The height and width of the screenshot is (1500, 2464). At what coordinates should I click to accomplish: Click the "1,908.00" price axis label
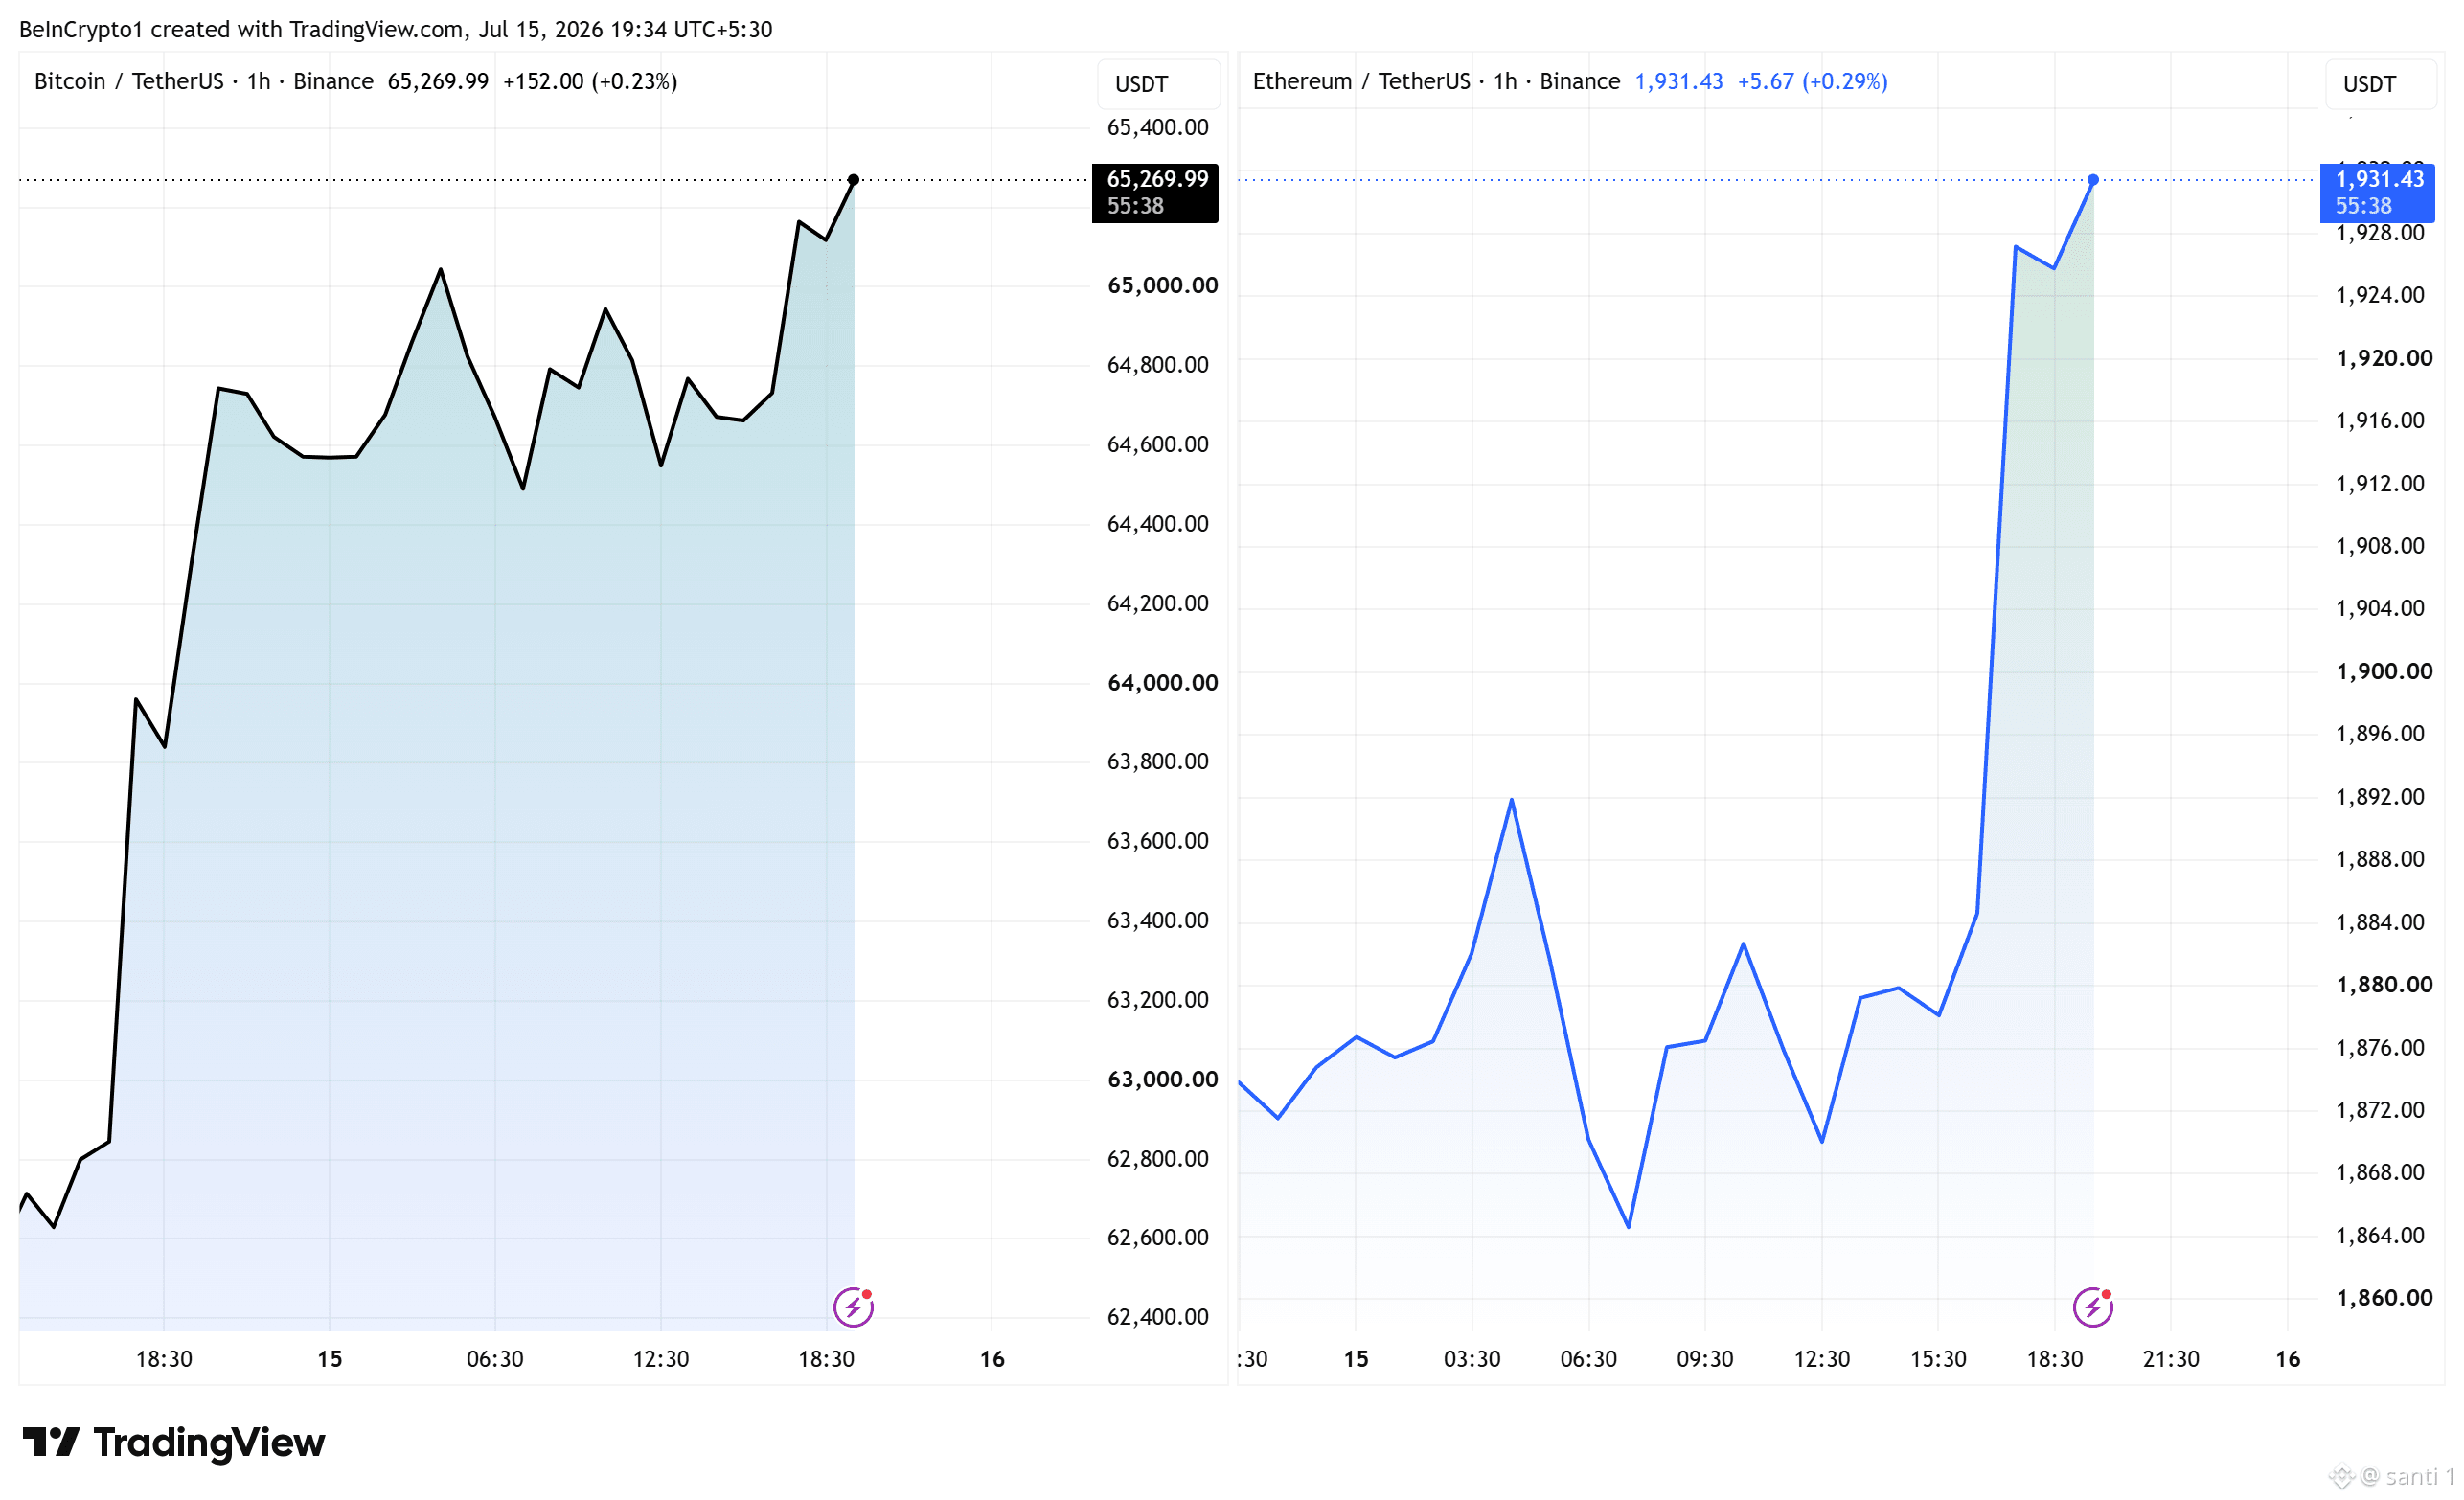pos(2380,546)
